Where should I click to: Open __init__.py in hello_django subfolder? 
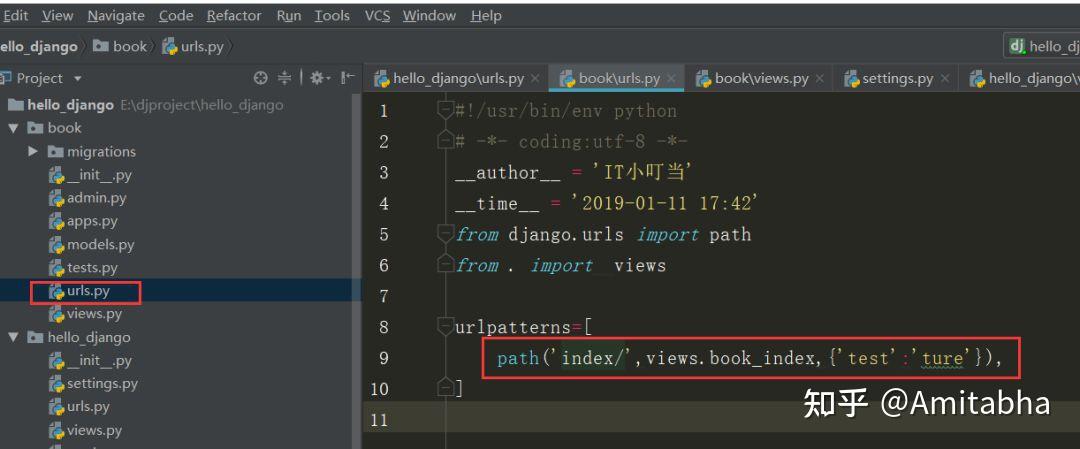coord(90,360)
